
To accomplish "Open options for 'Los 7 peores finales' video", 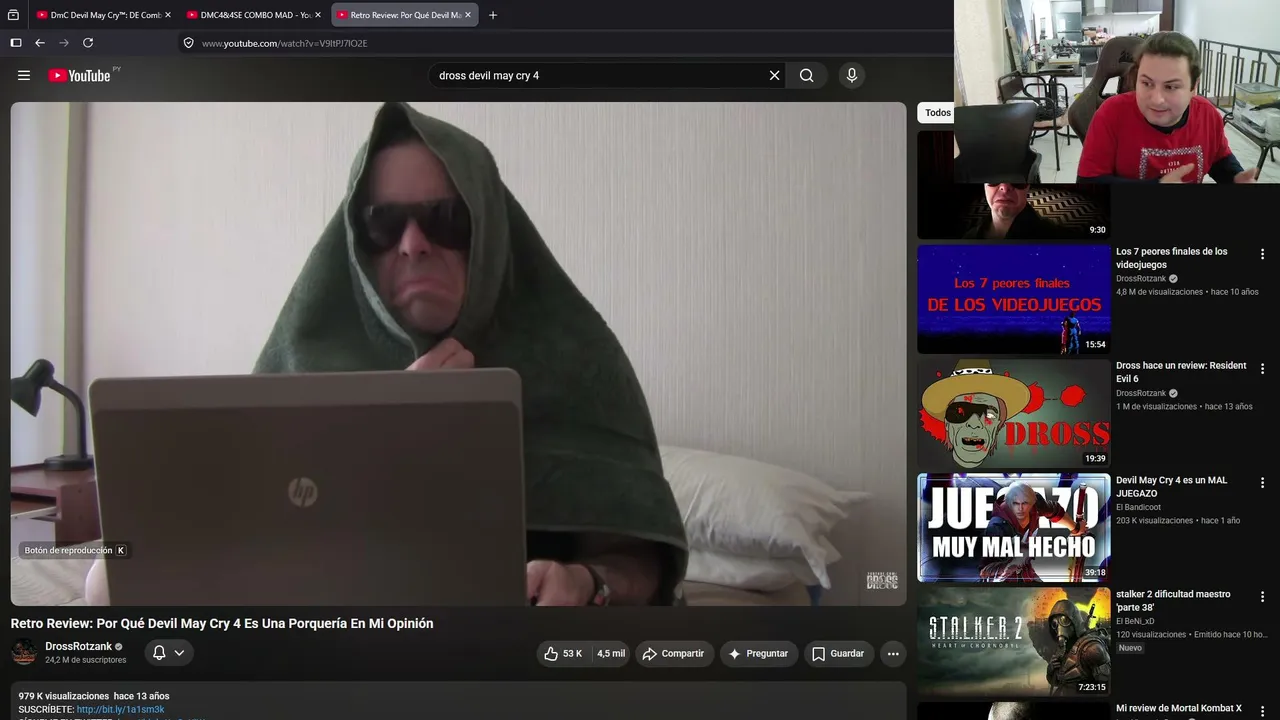I will tap(1262, 254).
